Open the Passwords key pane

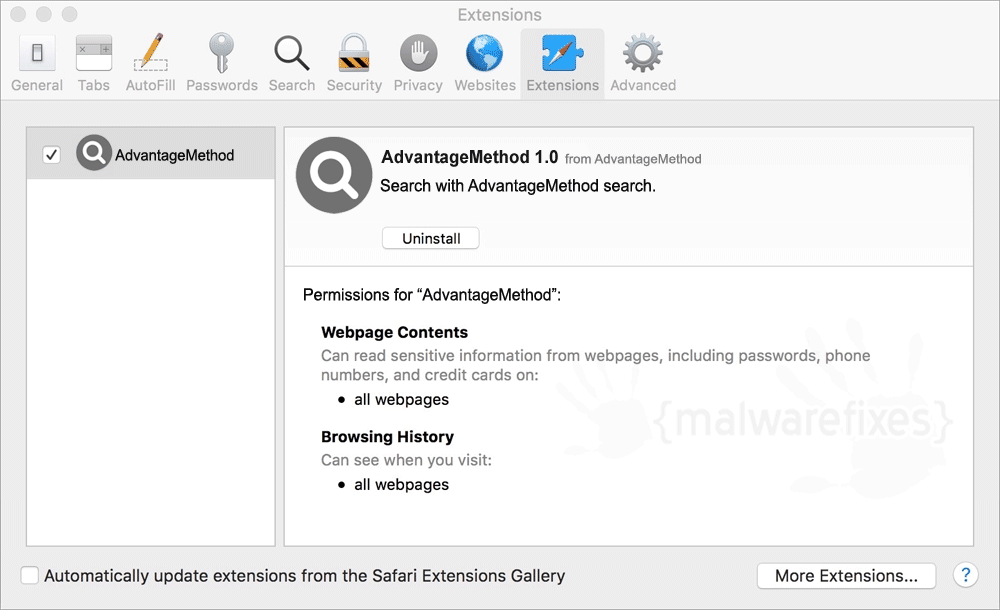[222, 63]
